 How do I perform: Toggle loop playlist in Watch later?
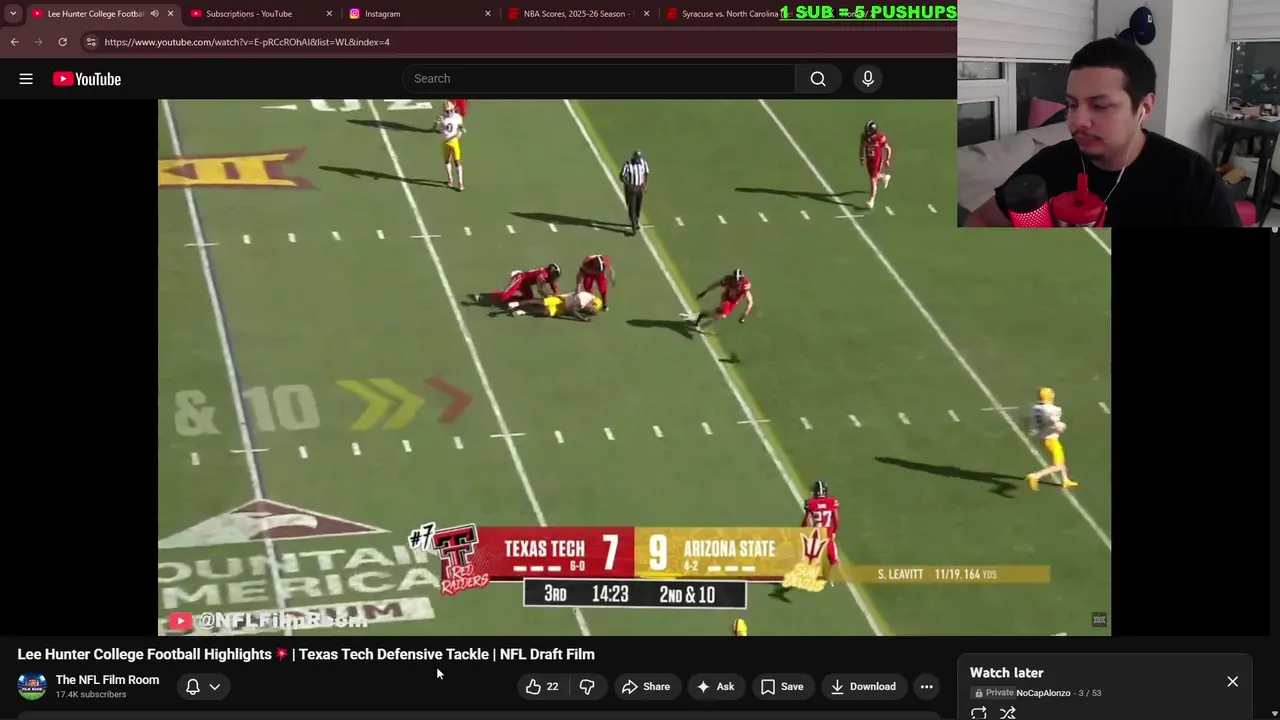click(979, 713)
